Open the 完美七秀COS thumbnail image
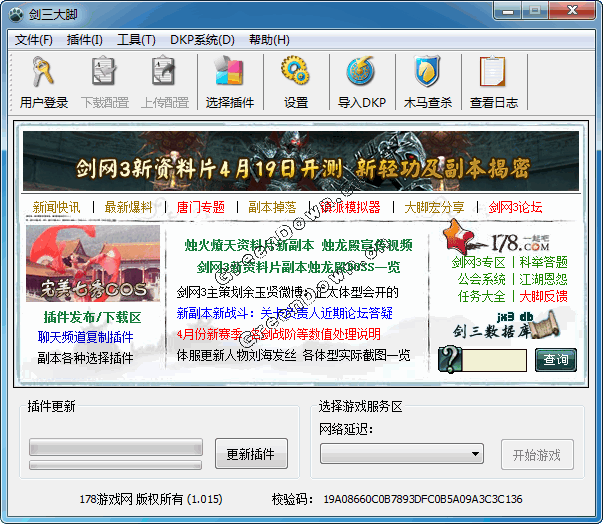Image resolution: width=603 pixels, height=524 pixels. coord(93,263)
